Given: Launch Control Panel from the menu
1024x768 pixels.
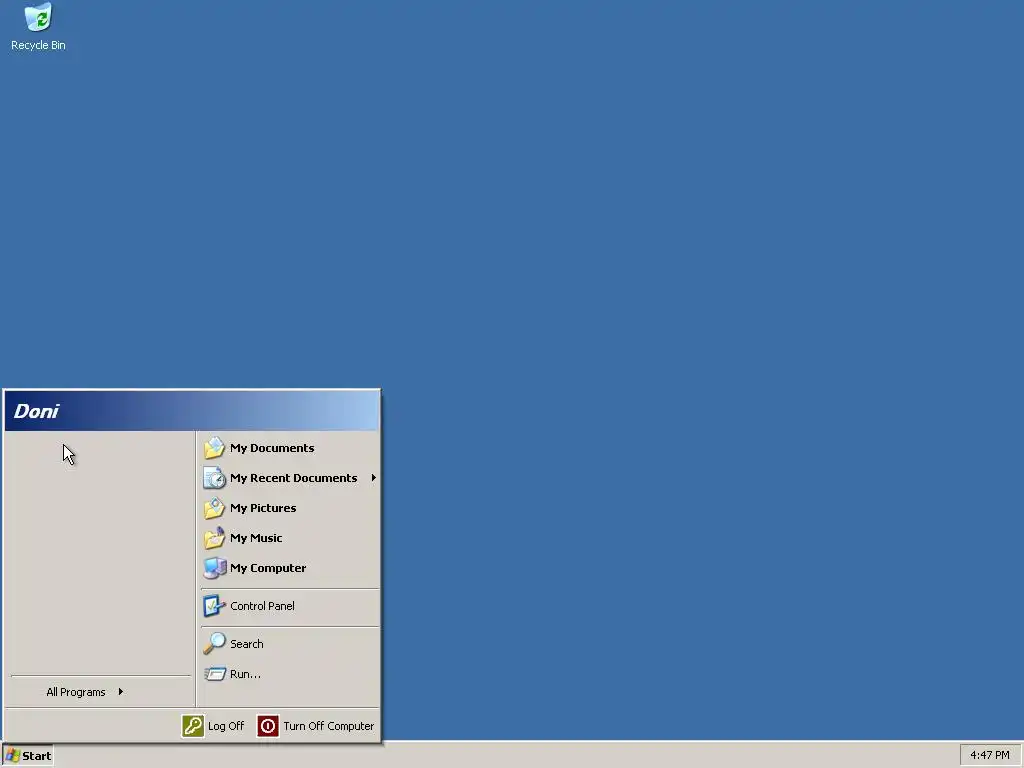Looking at the screenshot, I should point(290,606).
